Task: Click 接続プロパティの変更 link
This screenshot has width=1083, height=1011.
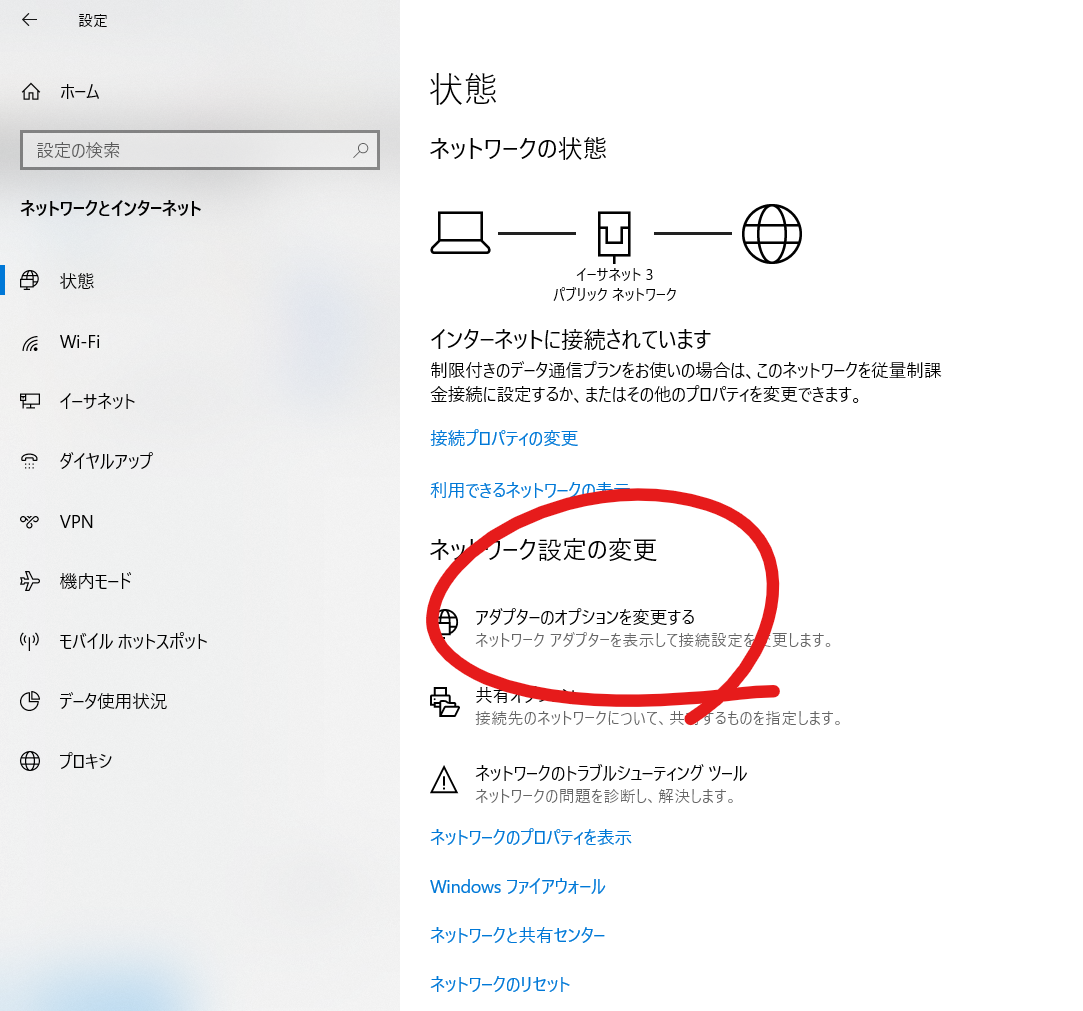Action: click(x=504, y=438)
